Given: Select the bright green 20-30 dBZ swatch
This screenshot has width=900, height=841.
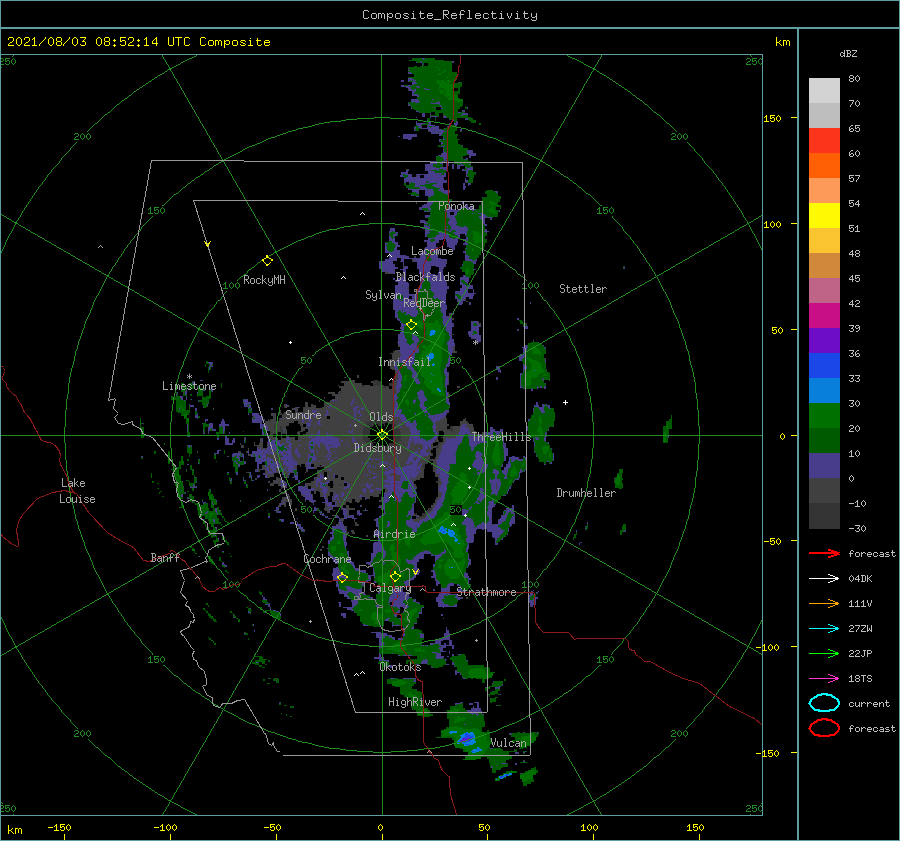Looking at the screenshot, I should coord(824,416).
